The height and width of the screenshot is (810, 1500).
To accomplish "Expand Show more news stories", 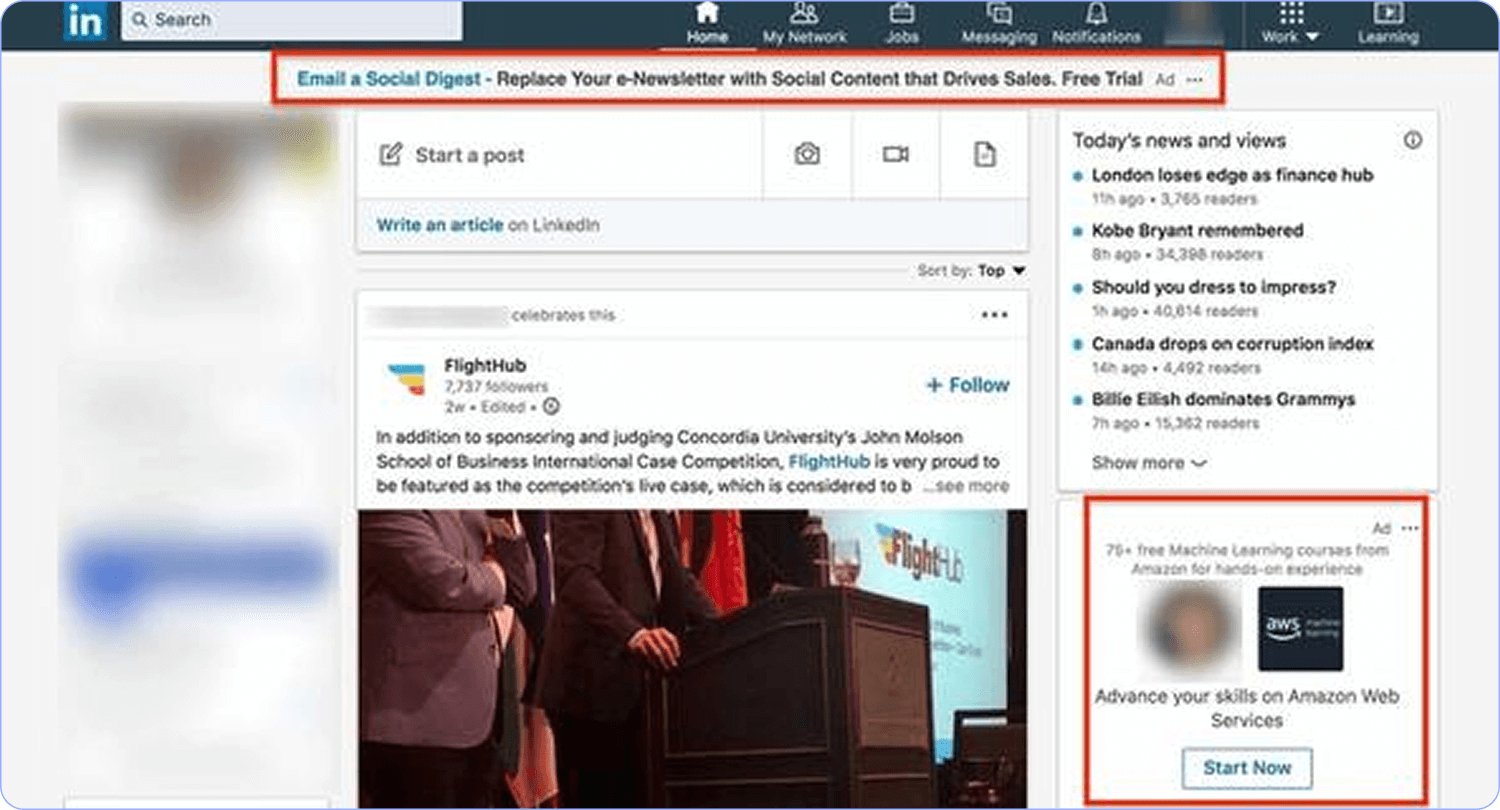I will tap(1148, 463).
